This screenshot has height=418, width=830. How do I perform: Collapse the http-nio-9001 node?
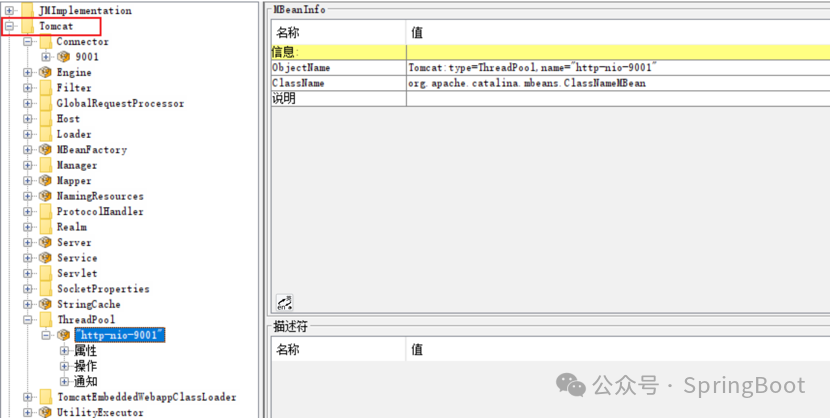click(46, 335)
